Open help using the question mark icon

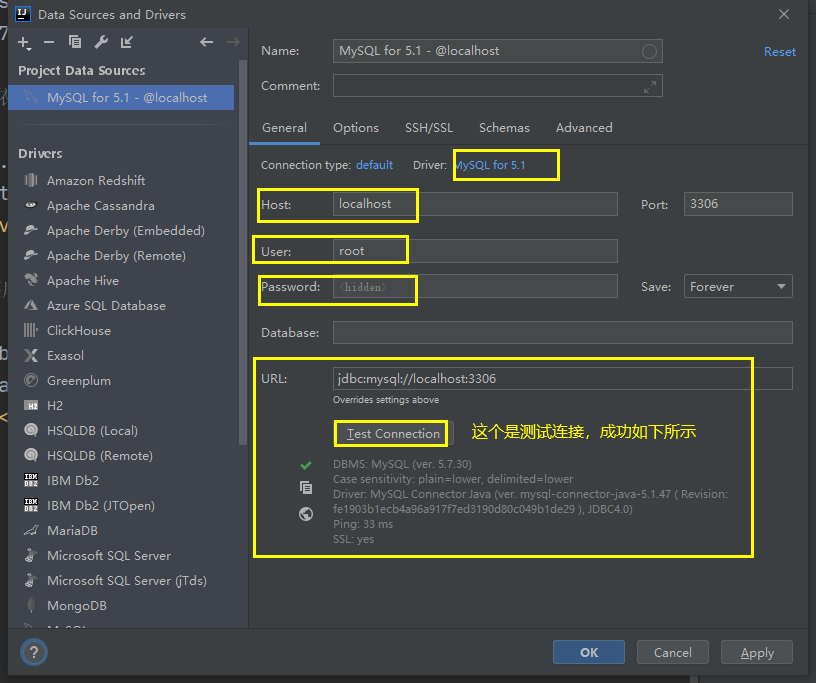(x=33, y=652)
